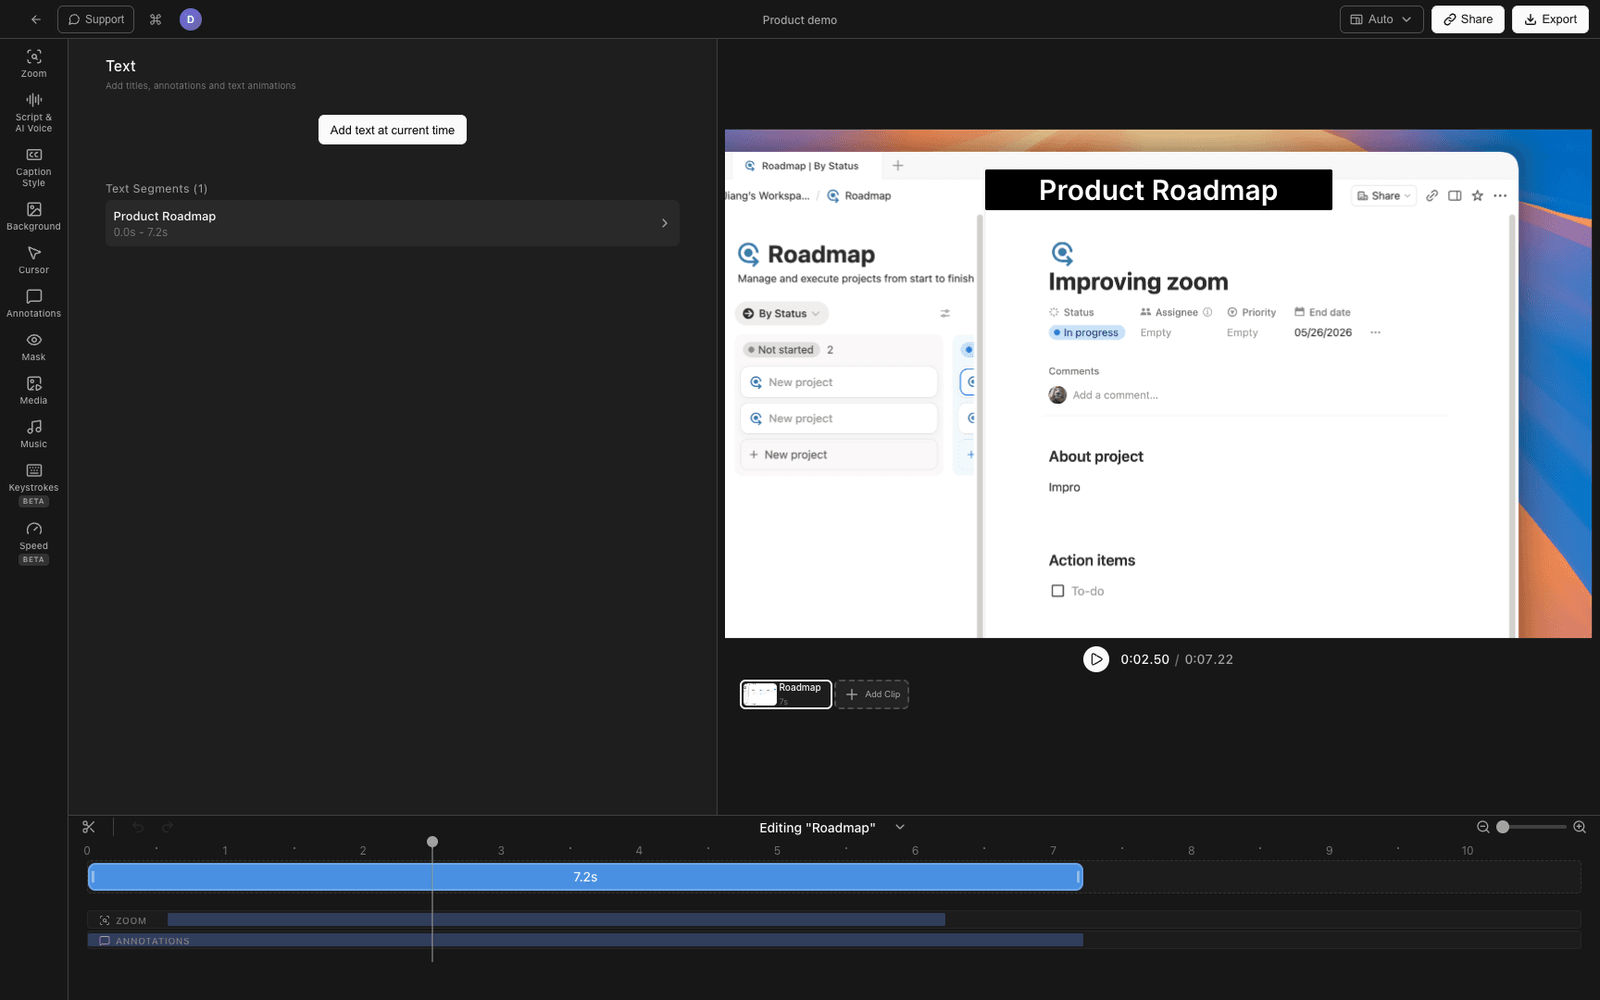Open the Background settings
Image resolution: width=1600 pixels, height=1000 pixels.
pos(34,216)
